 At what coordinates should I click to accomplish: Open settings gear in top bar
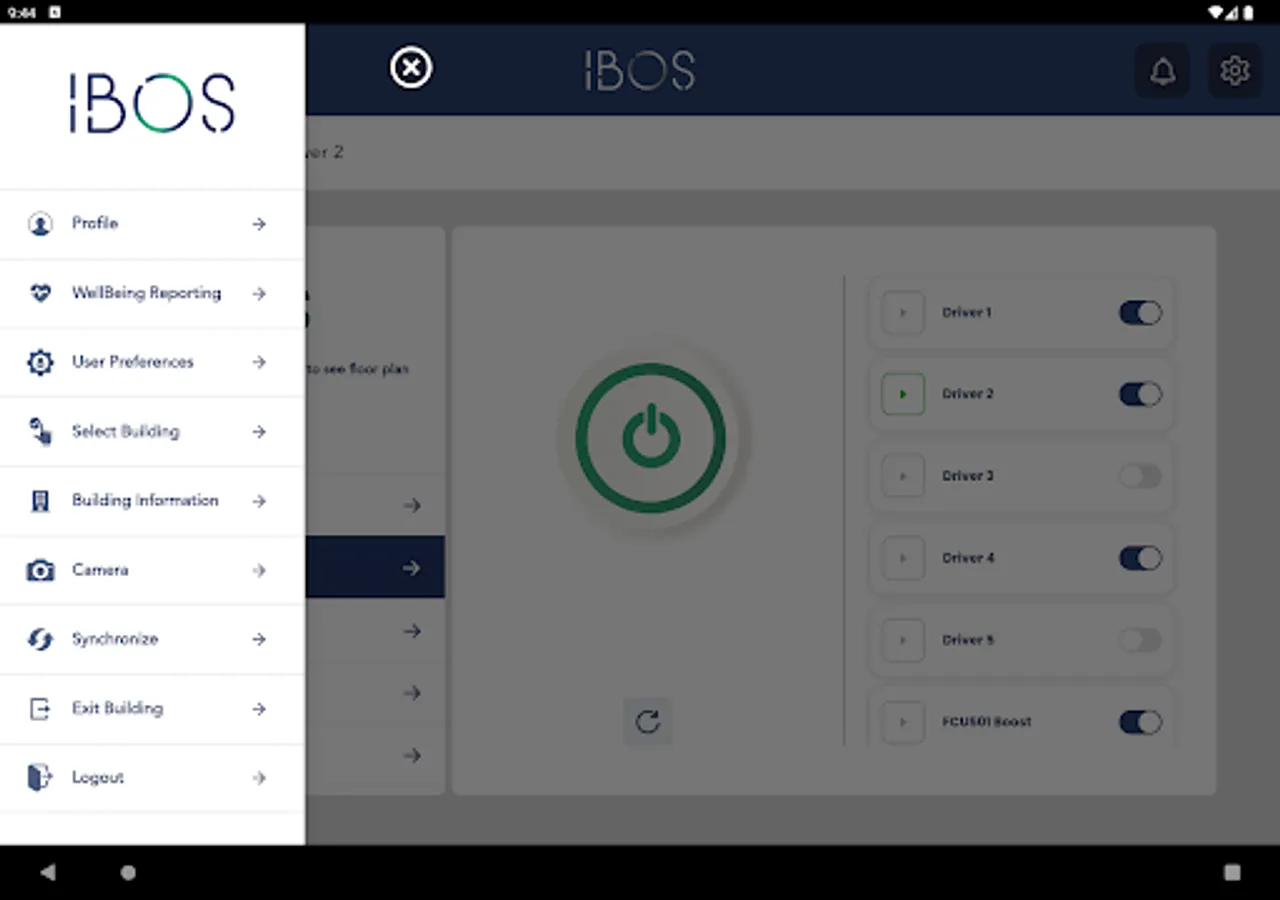(x=1235, y=71)
